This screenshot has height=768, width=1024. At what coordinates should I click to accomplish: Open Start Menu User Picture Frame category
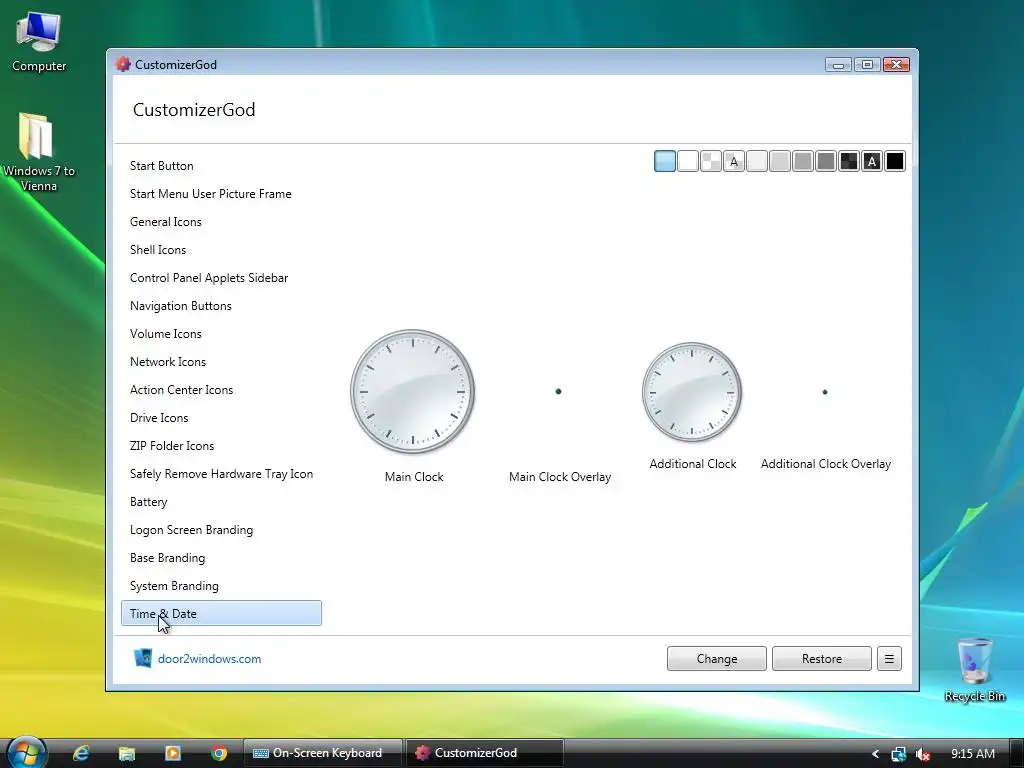click(221, 194)
